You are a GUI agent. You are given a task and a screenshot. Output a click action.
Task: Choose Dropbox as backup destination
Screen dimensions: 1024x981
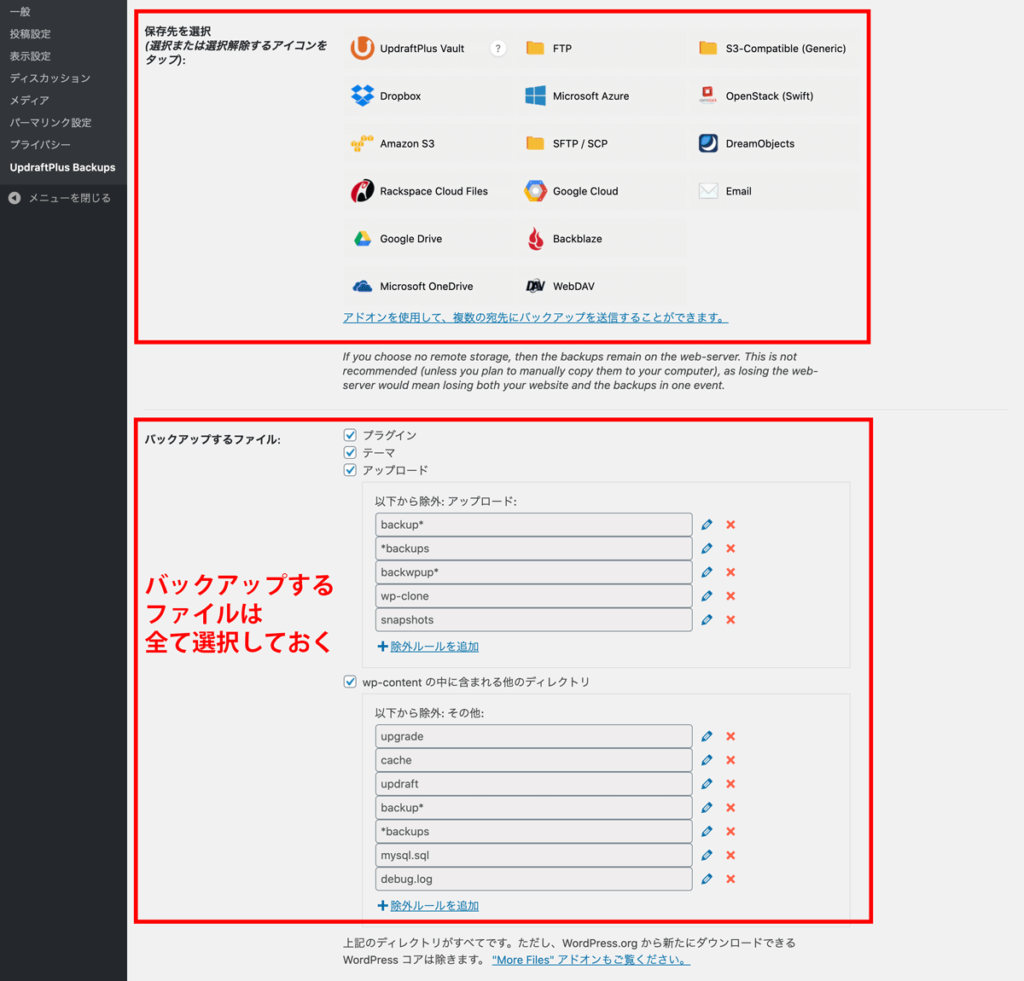coord(428,96)
